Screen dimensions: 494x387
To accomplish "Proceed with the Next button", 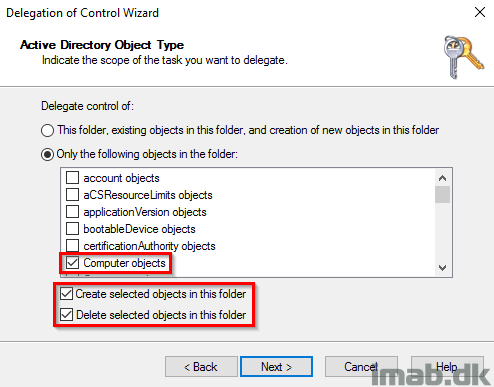I will coord(276,367).
